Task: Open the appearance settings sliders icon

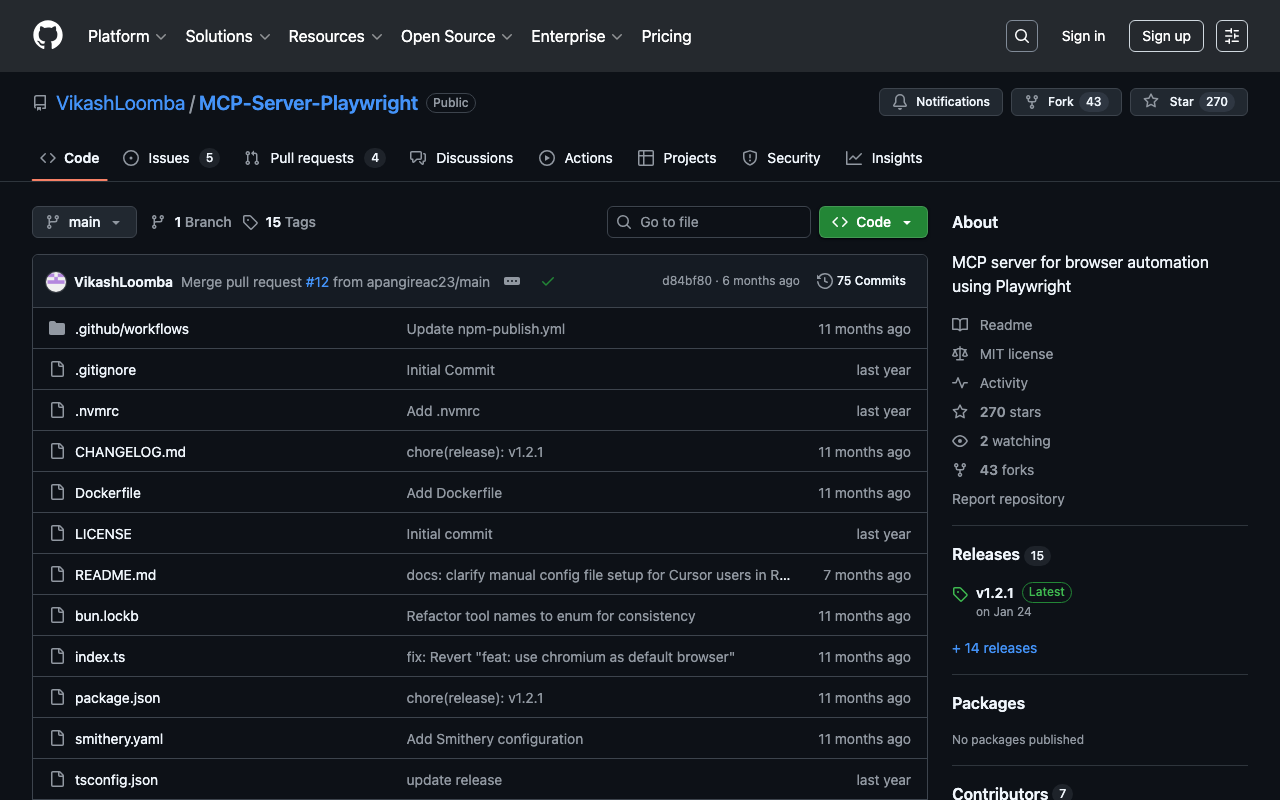Action: pyautogui.click(x=1231, y=36)
